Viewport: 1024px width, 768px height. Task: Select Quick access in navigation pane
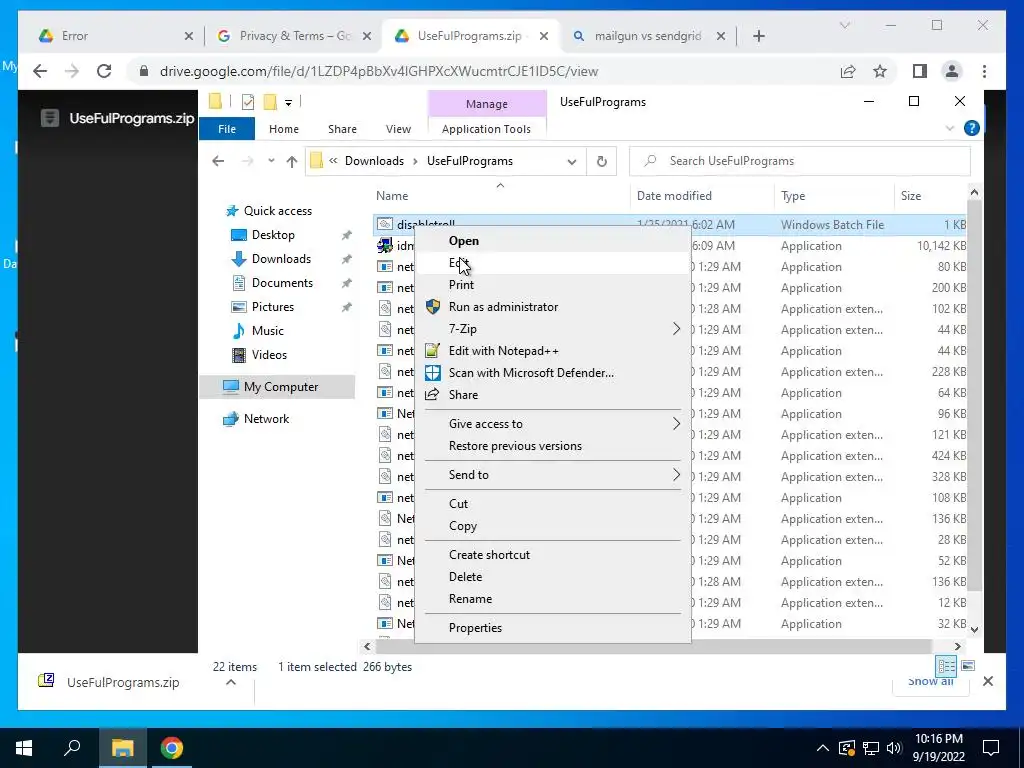278,211
